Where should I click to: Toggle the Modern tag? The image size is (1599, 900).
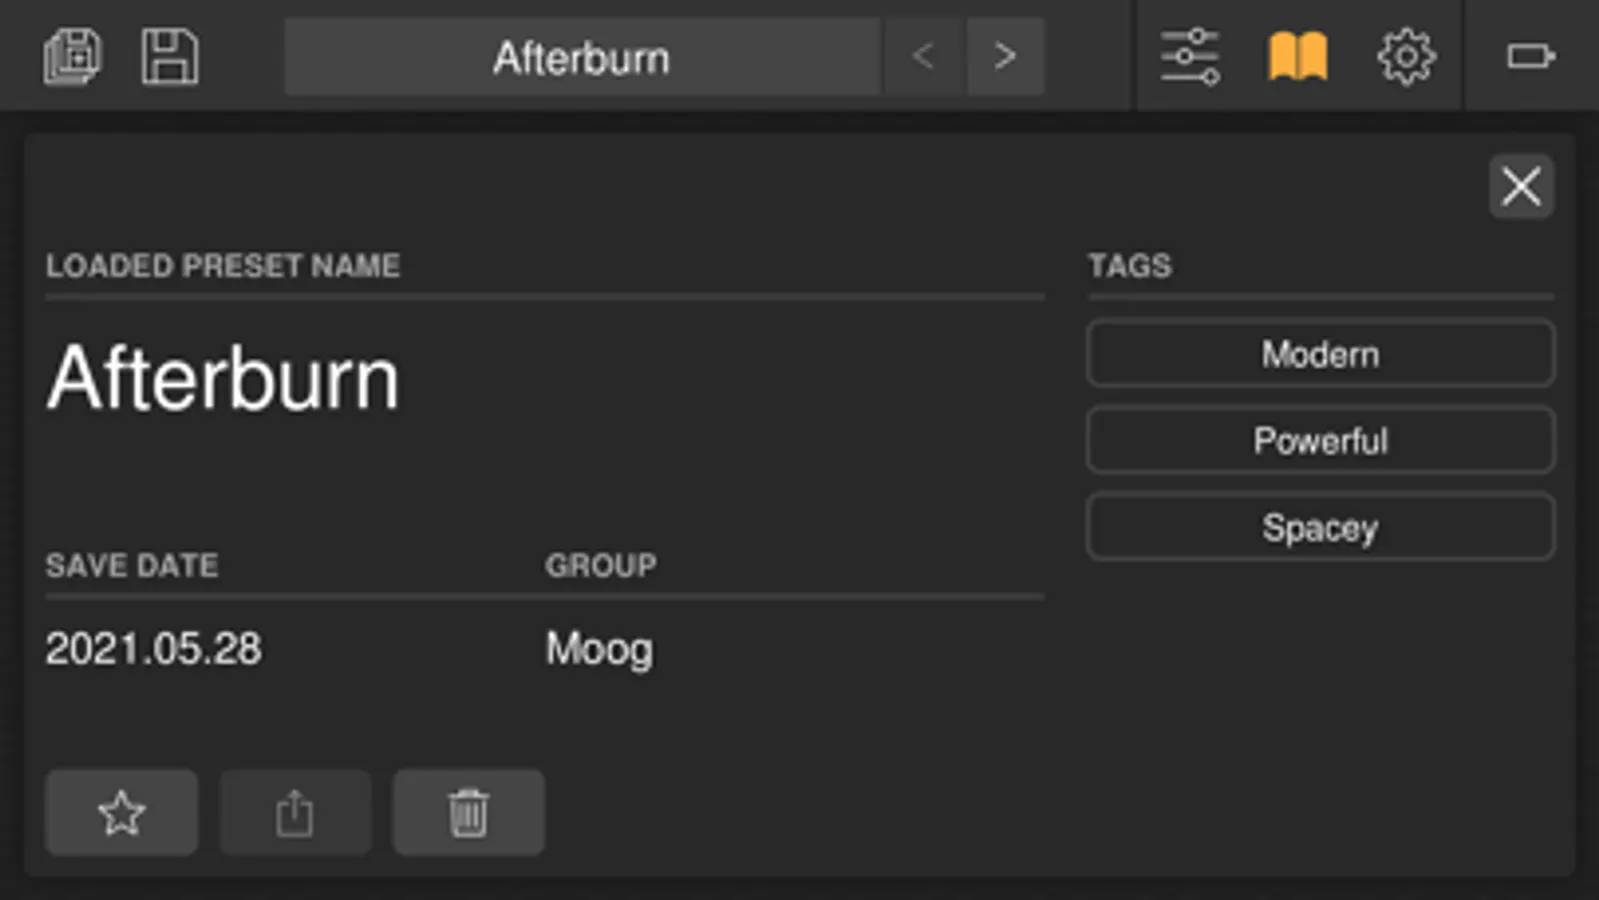pos(1320,354)
